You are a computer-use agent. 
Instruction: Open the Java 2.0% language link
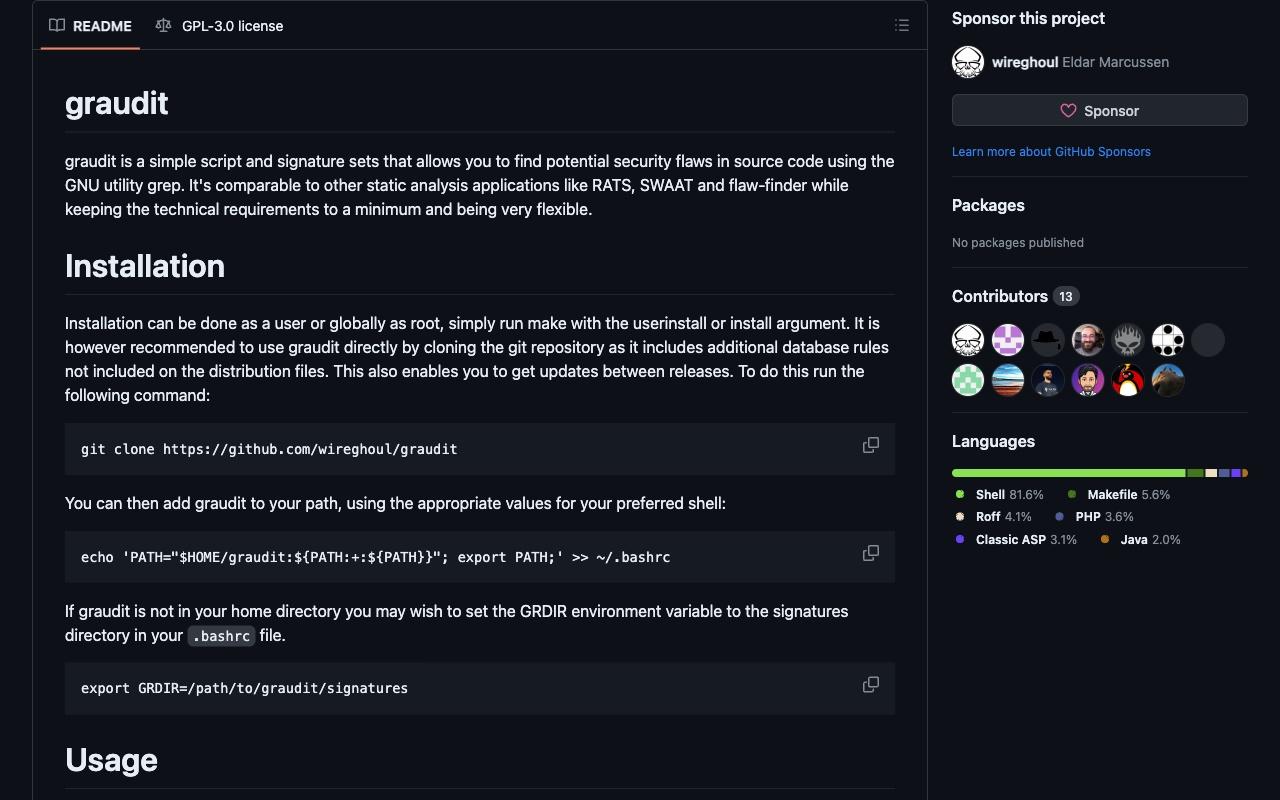(1140, 540)
